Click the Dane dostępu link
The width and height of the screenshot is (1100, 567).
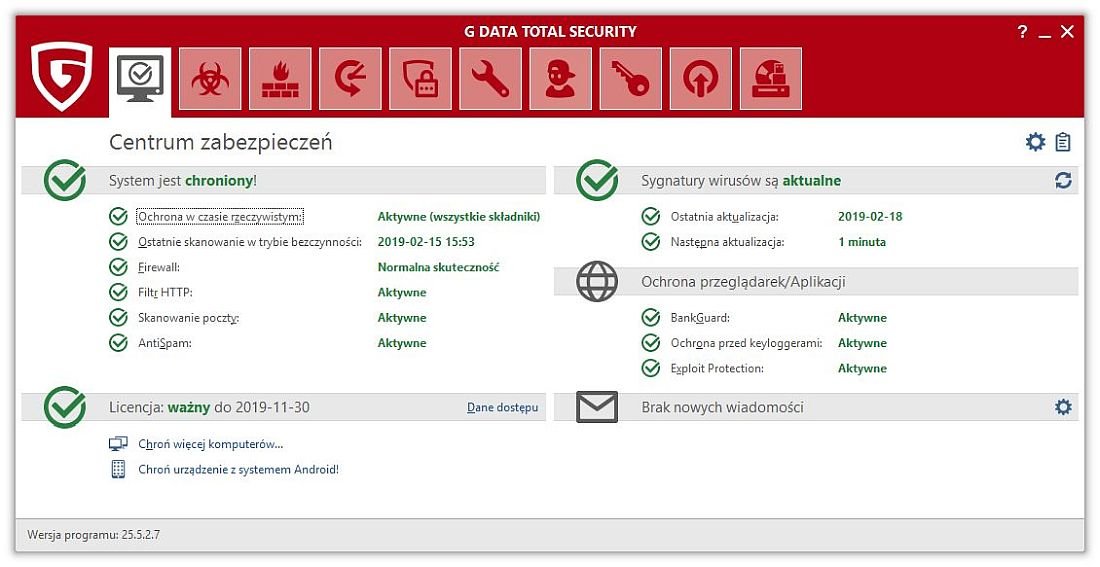(x=502, y=407)
